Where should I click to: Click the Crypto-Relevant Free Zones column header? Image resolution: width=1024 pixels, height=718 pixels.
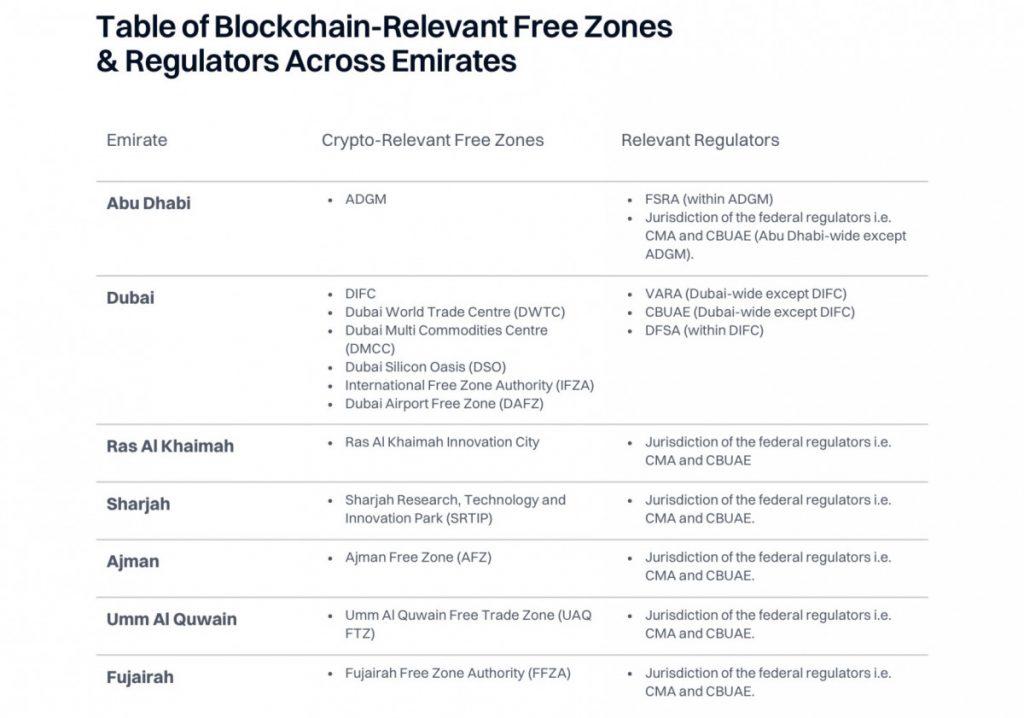[x=432, y=140]
